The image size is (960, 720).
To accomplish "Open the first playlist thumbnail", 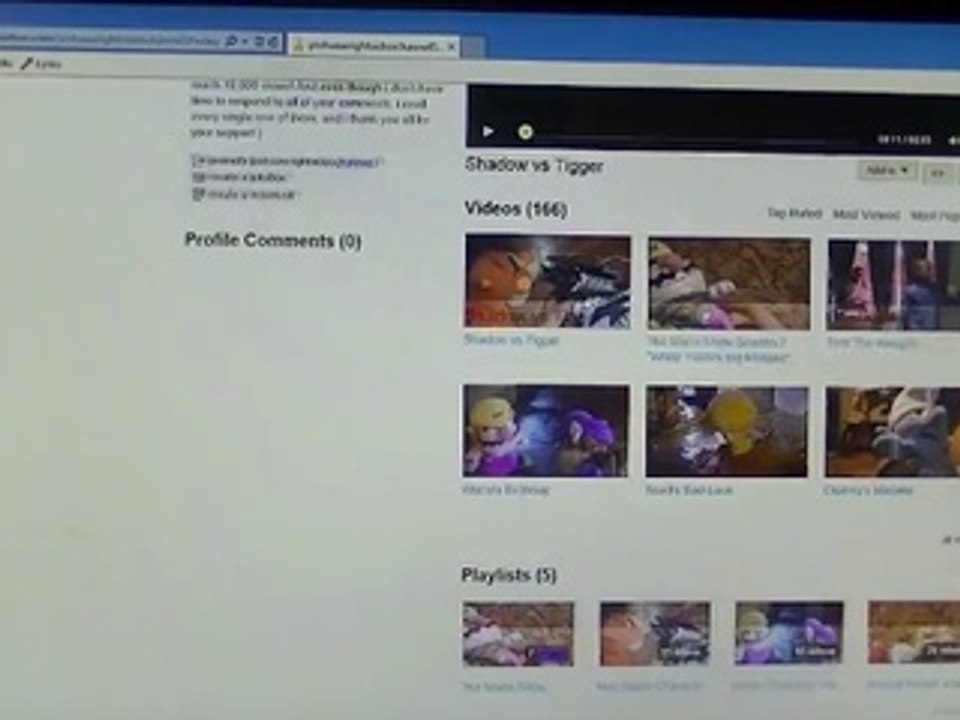I will [x=518, y=634].
